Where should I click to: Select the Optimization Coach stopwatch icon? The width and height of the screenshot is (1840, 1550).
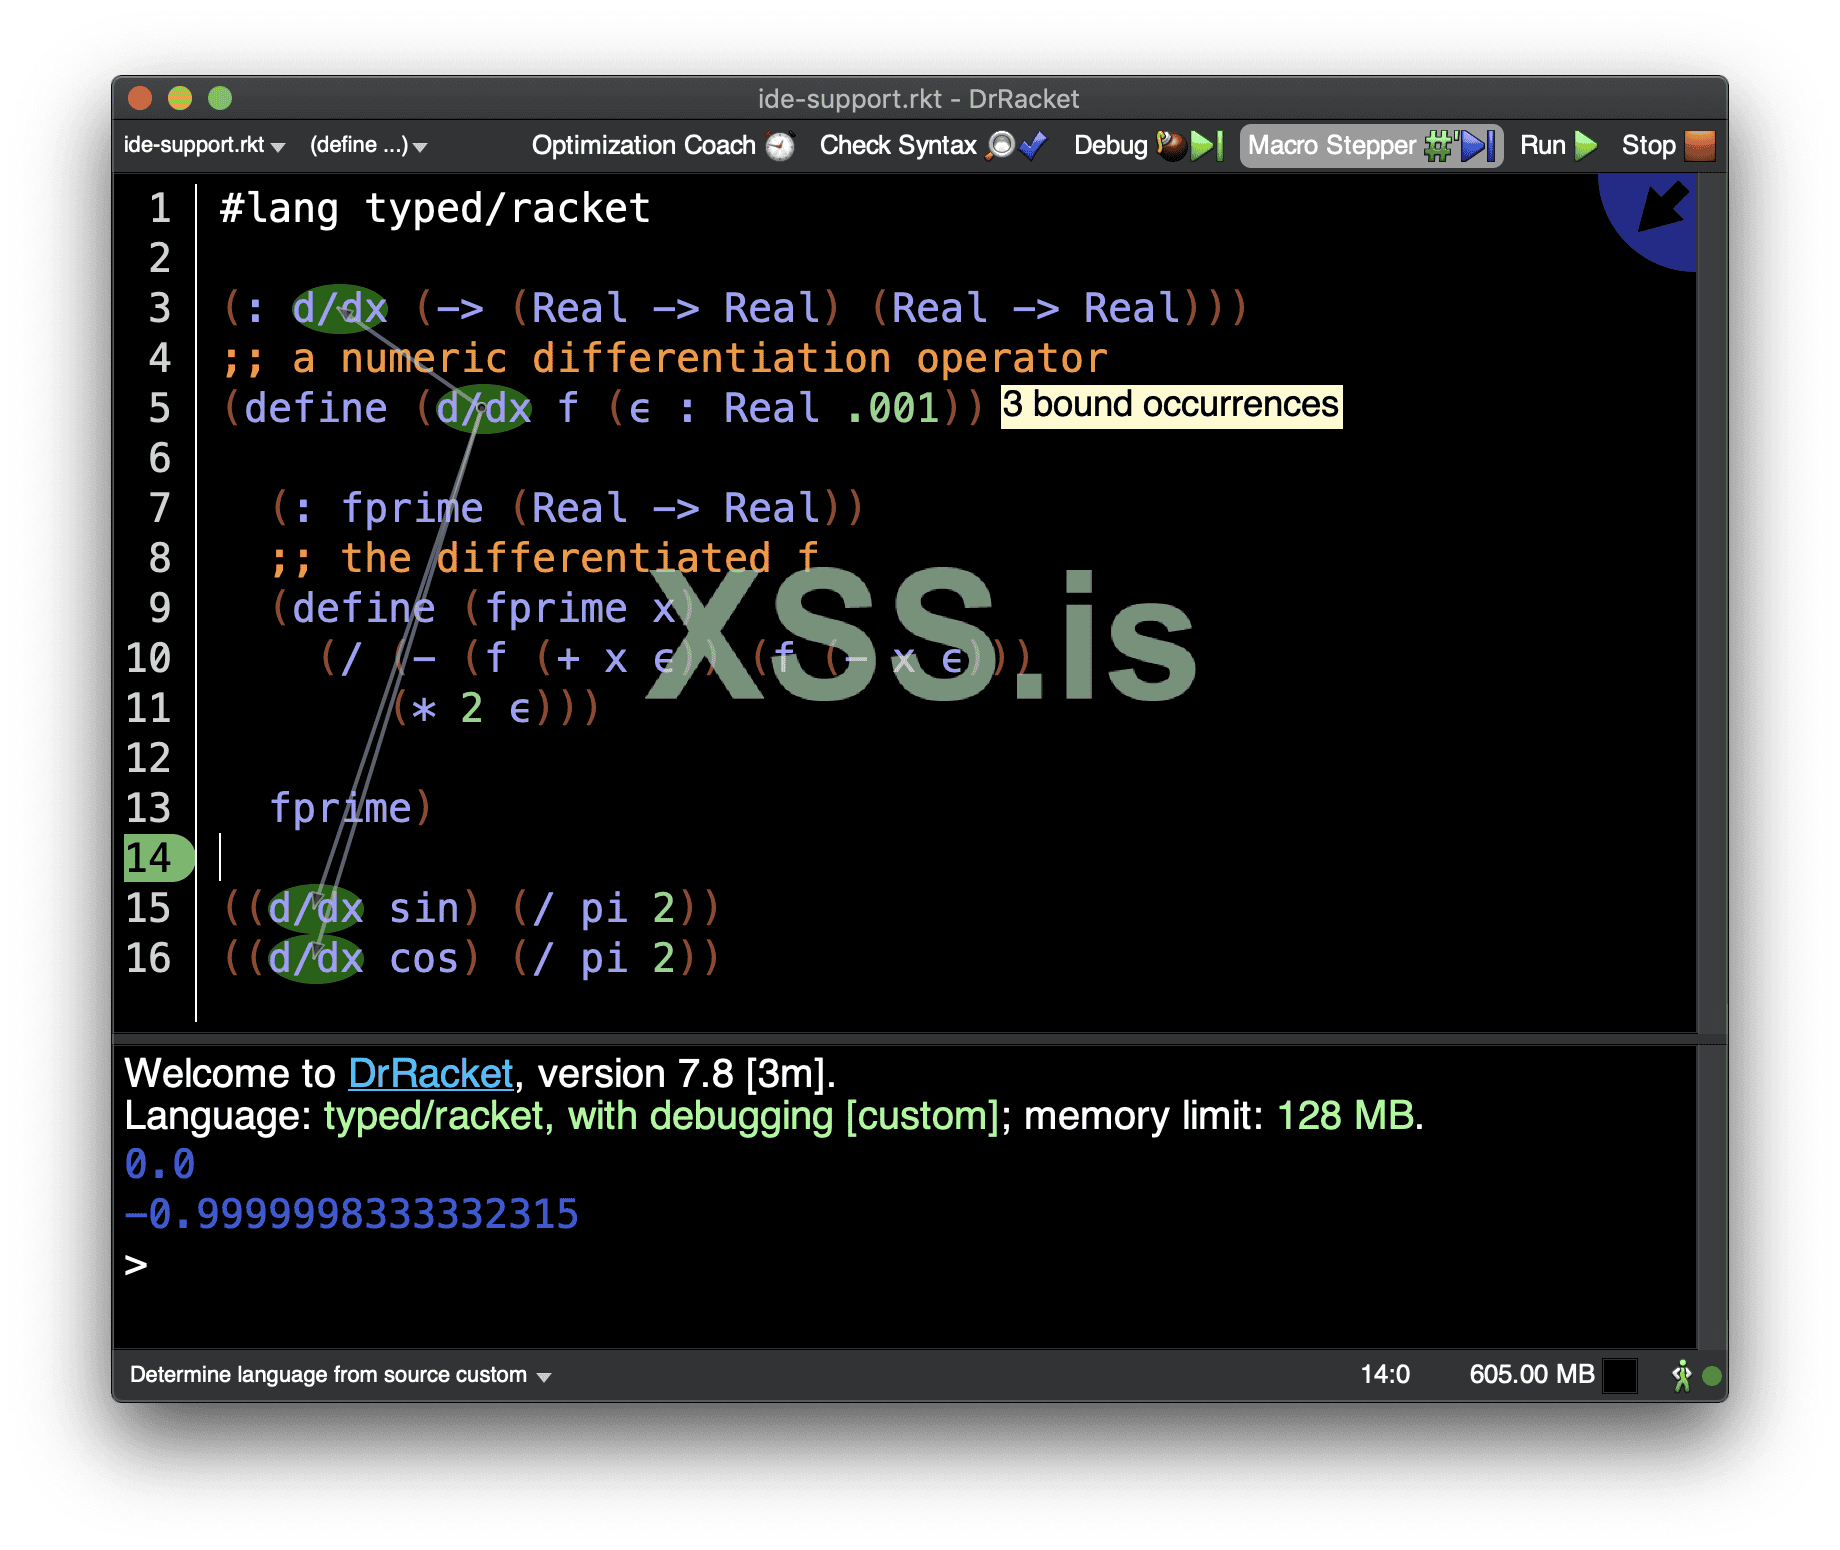coord(779,145)
